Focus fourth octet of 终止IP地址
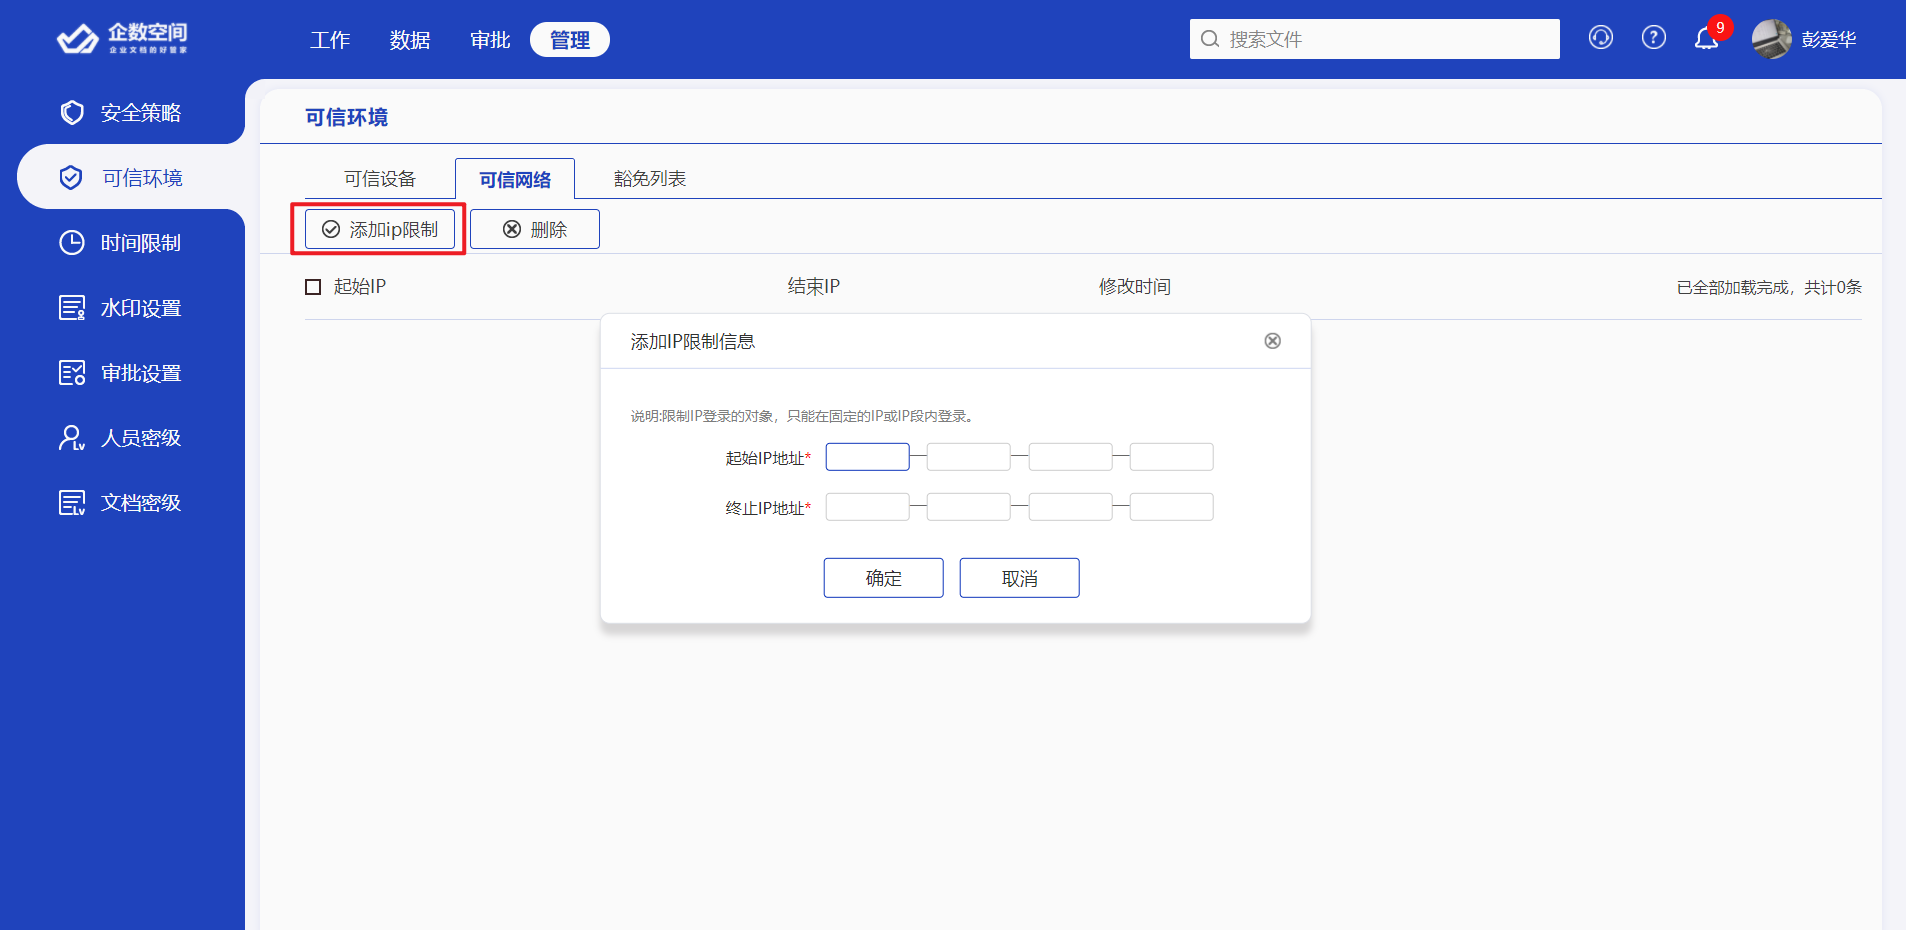1906x930 pixels. pos(1172,507)
